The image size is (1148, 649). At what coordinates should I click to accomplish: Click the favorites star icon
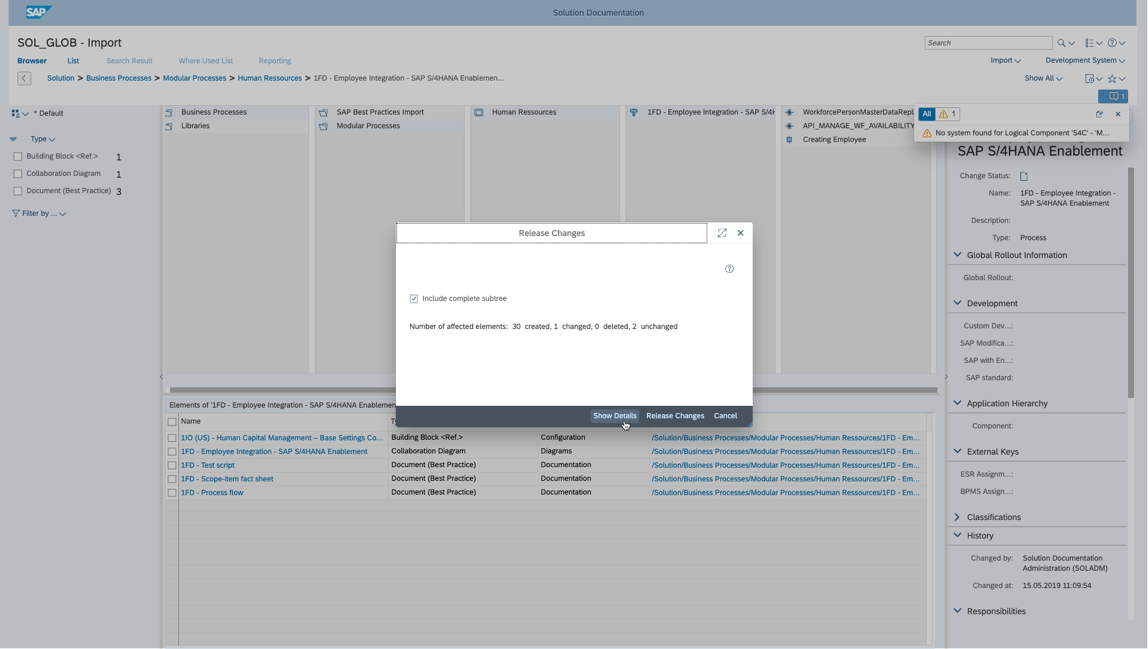click(x=1113, y=78)
